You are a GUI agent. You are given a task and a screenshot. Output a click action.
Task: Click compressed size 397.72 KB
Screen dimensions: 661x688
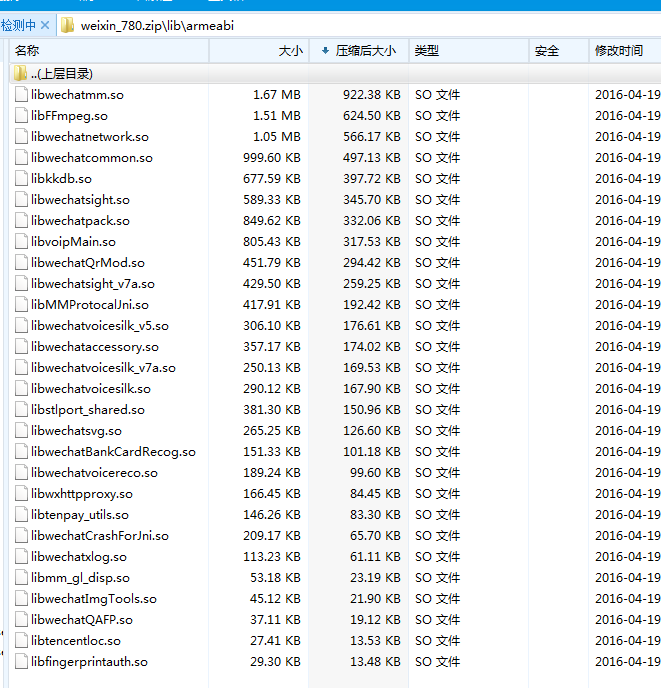click(x=372, y=179)
